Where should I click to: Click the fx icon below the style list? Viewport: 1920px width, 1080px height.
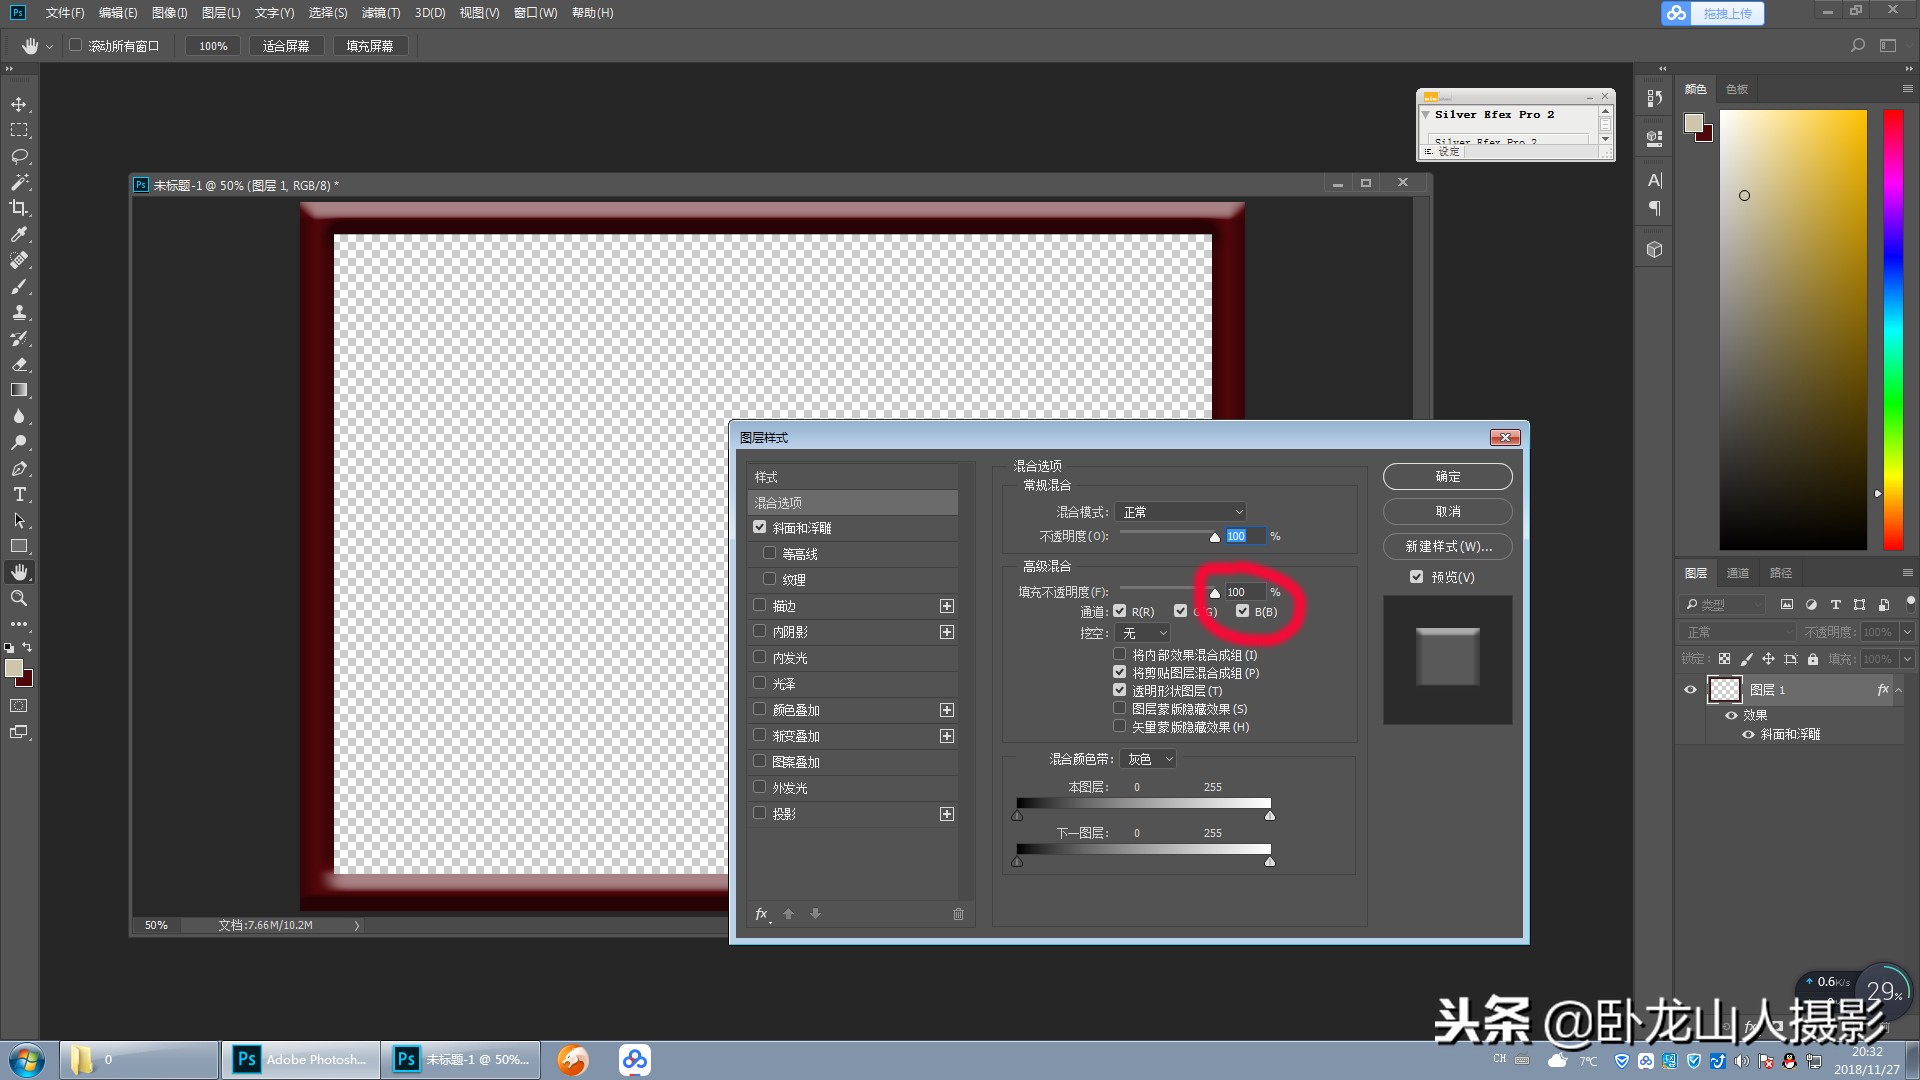click(x=762, y=913)
